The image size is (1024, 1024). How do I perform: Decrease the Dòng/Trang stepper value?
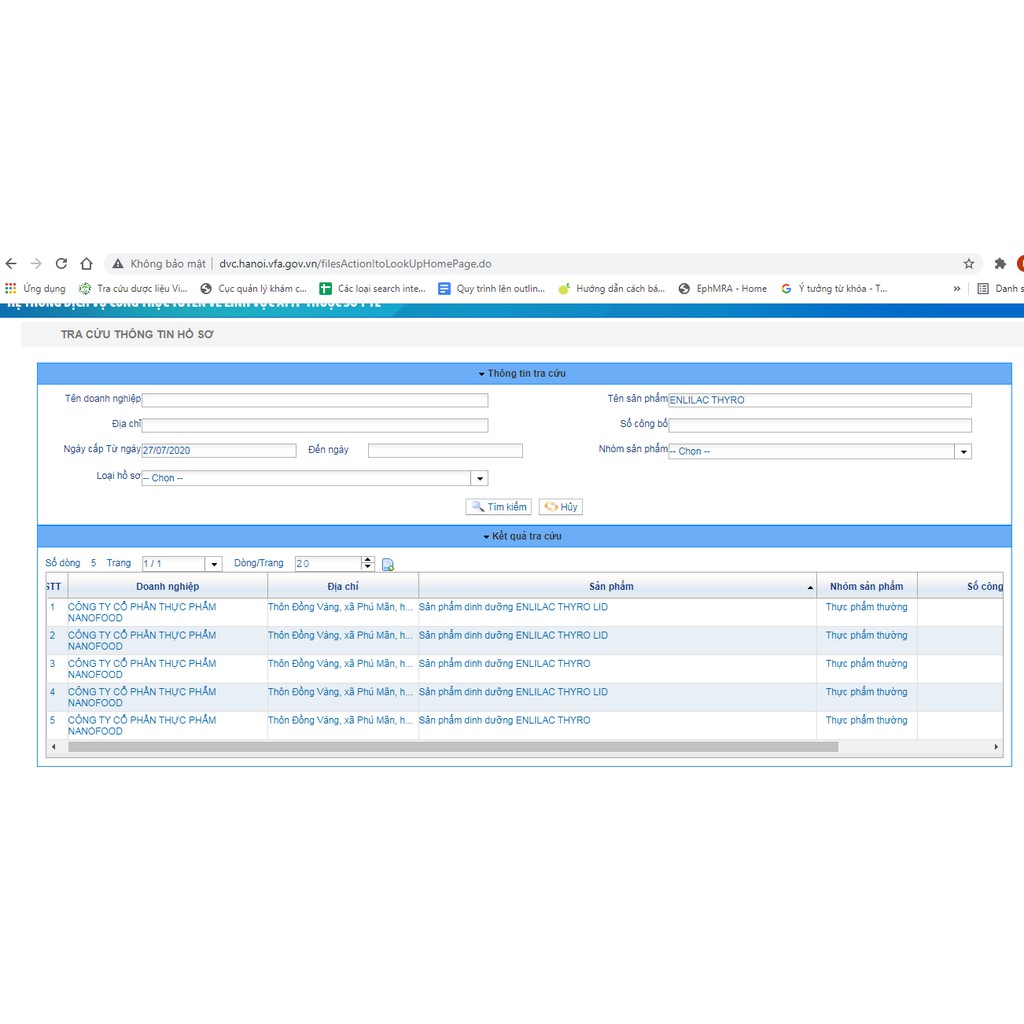pyautogui.click(x=368, y=567)
